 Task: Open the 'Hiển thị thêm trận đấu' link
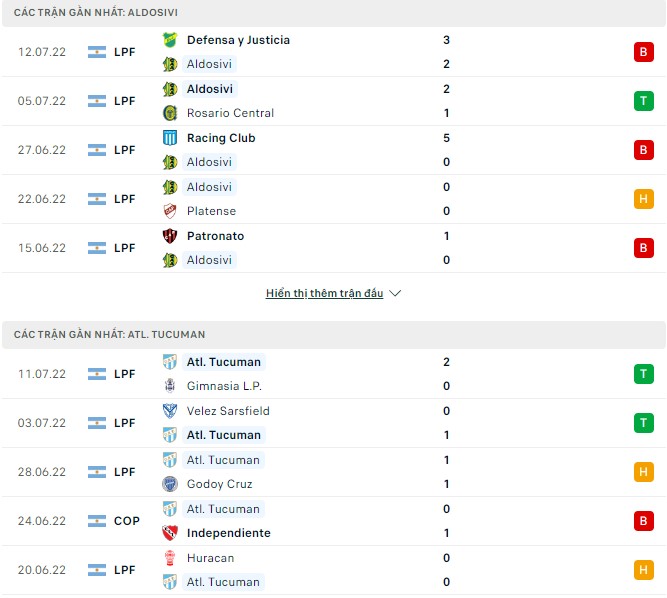click(324, 294)
